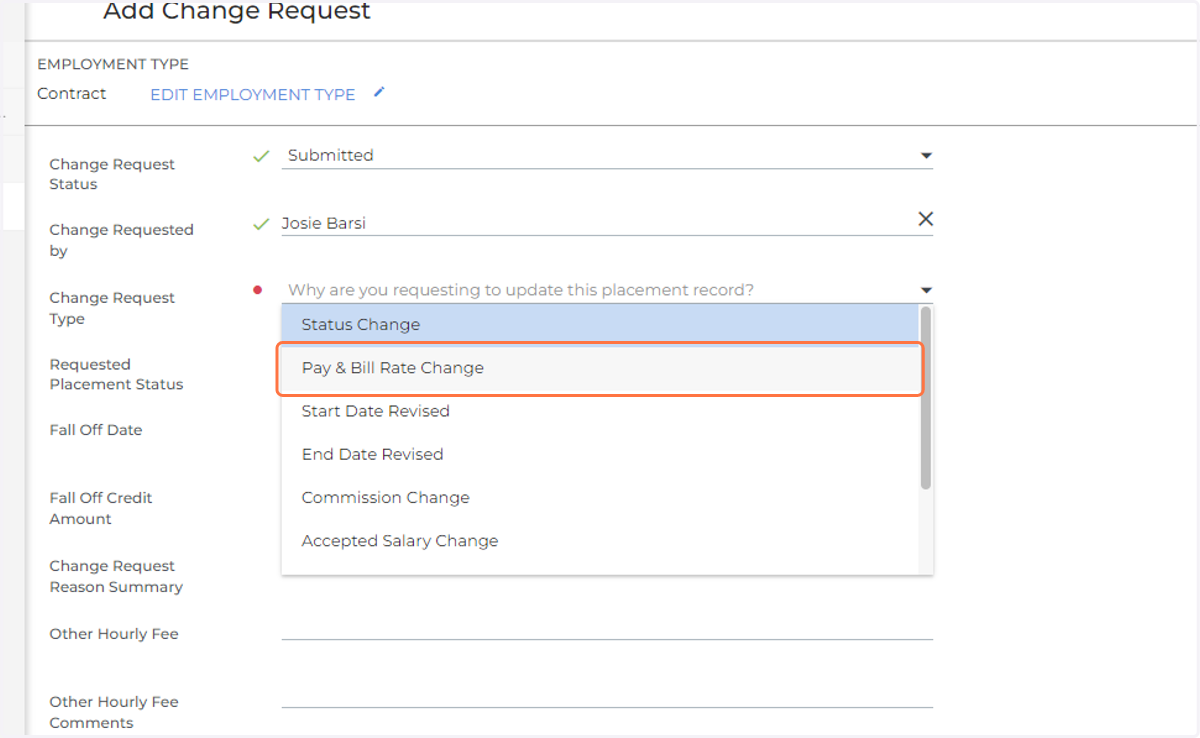Select Accepted Salary Change option

(x=599, y=541)
